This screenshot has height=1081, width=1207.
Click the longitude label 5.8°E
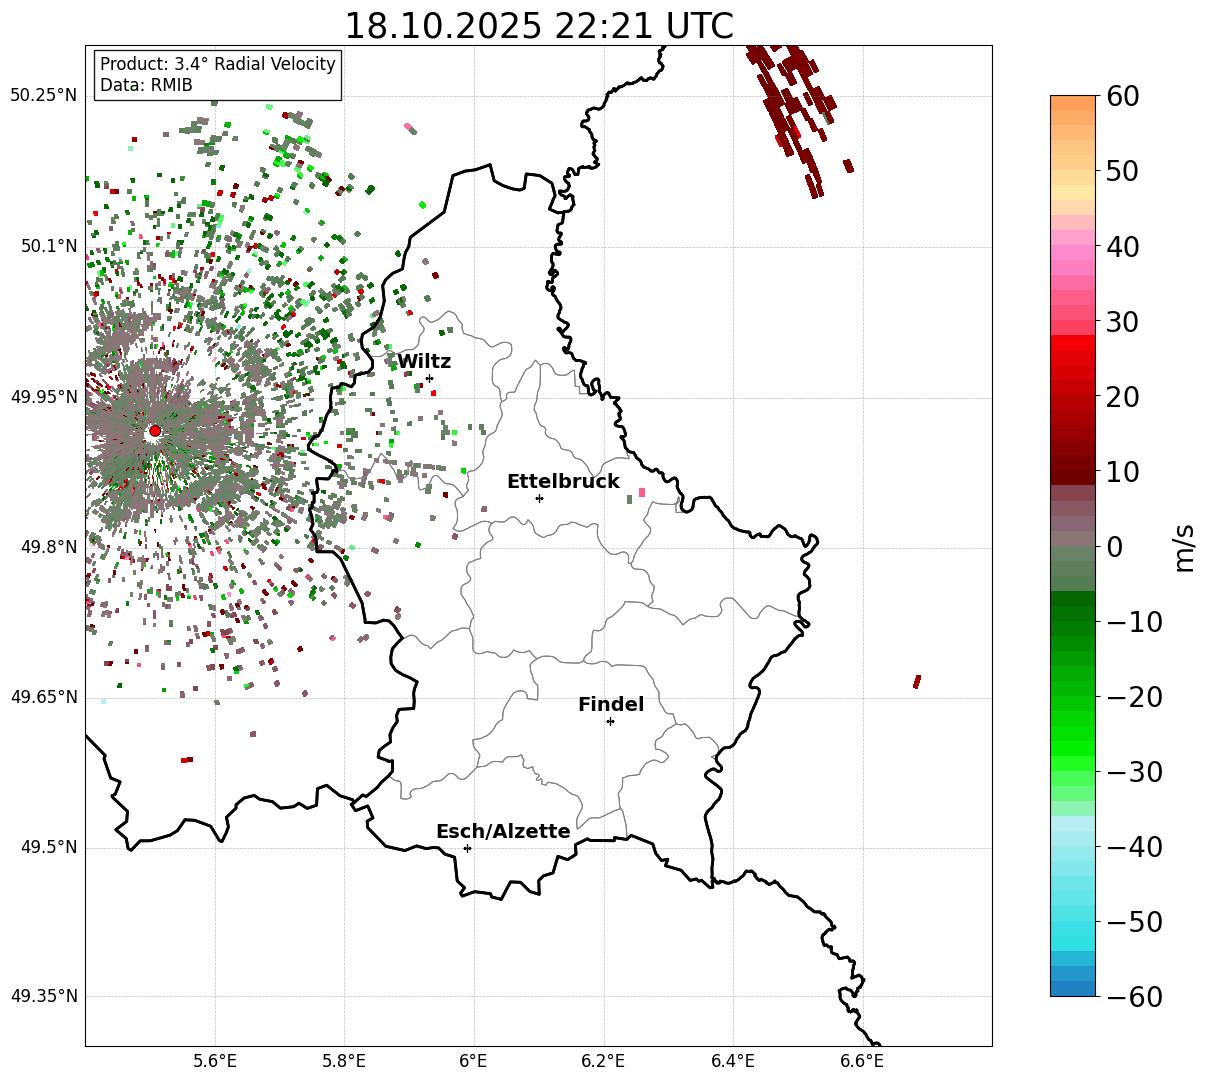(345, 1061)
